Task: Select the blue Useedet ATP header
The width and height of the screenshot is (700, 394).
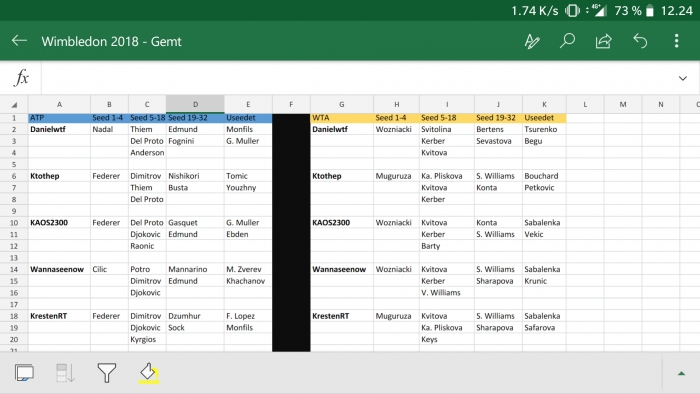Action: (248, 118)
